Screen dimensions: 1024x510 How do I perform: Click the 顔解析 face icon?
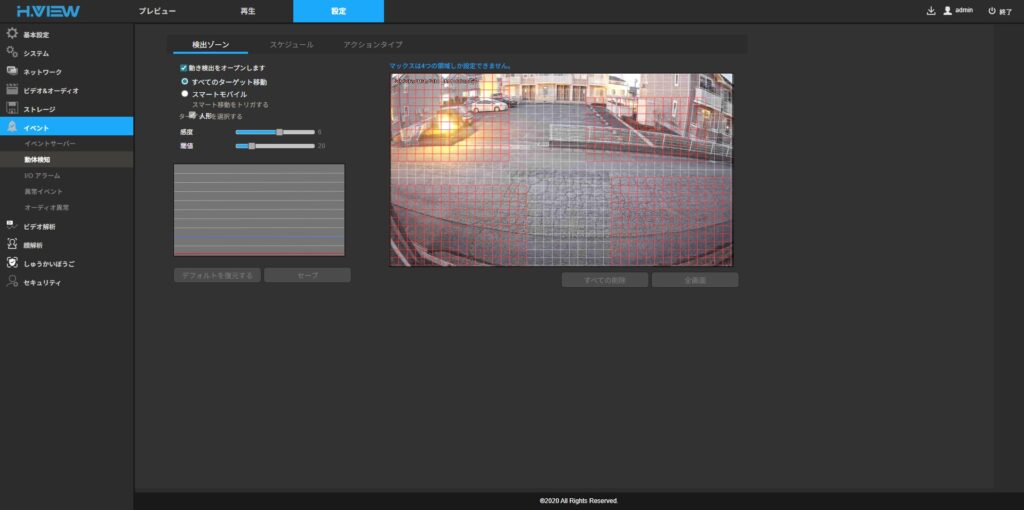pos(12,244)
